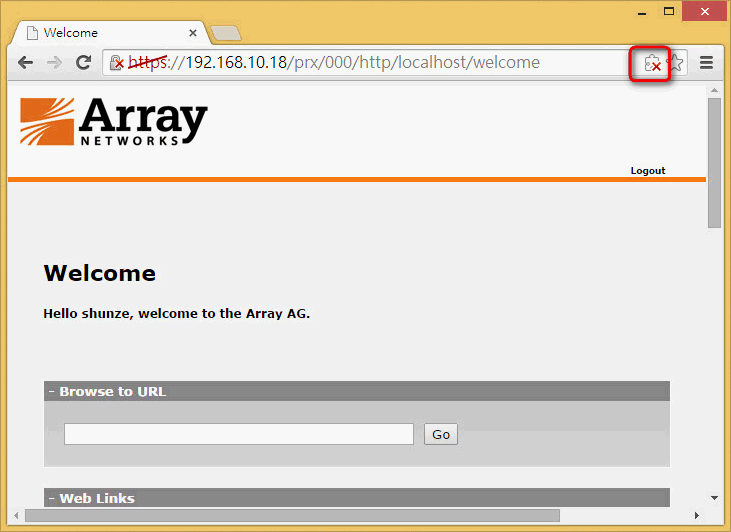Collapse the Browse to URL section
Screen dimensions: 731x532
[52, 392]
